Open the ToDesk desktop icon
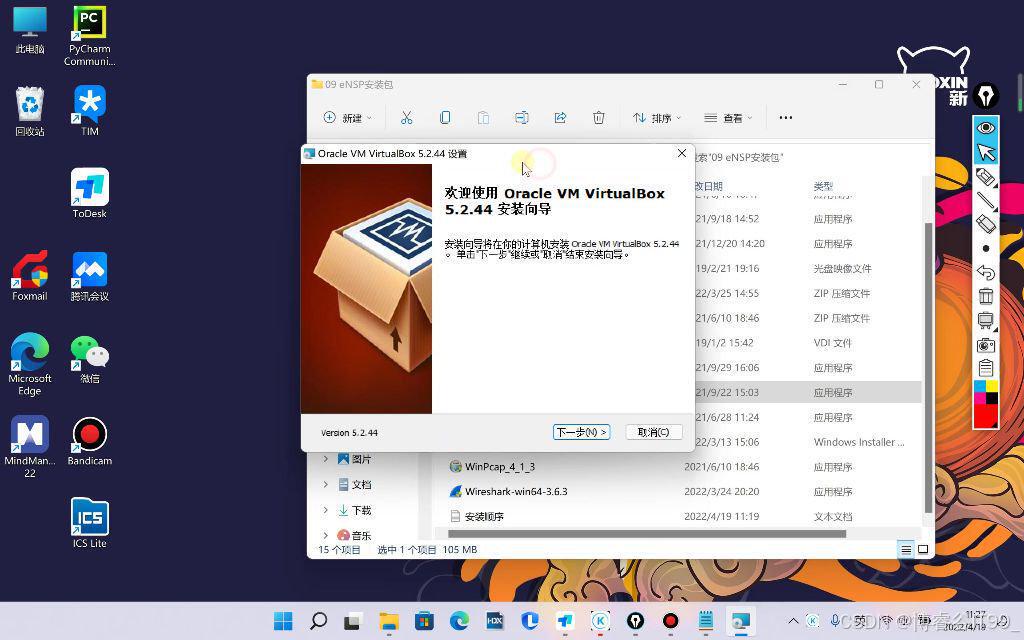The width and height of the screenshot is (1024, 640). 89,193
